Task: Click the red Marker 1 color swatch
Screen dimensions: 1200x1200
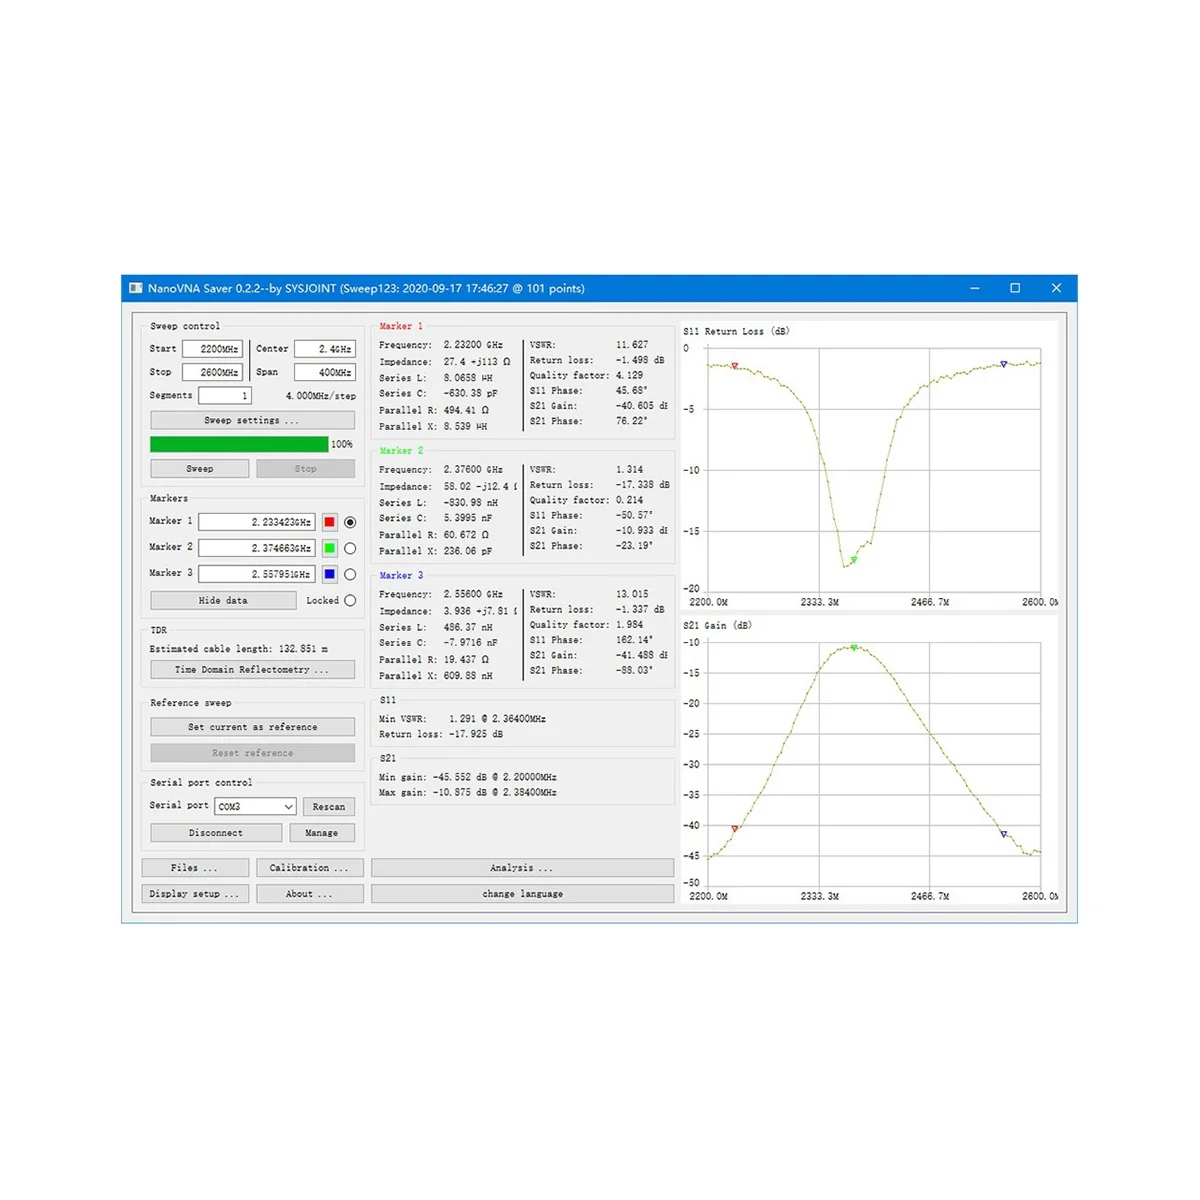Action: (x=329, y=522)
